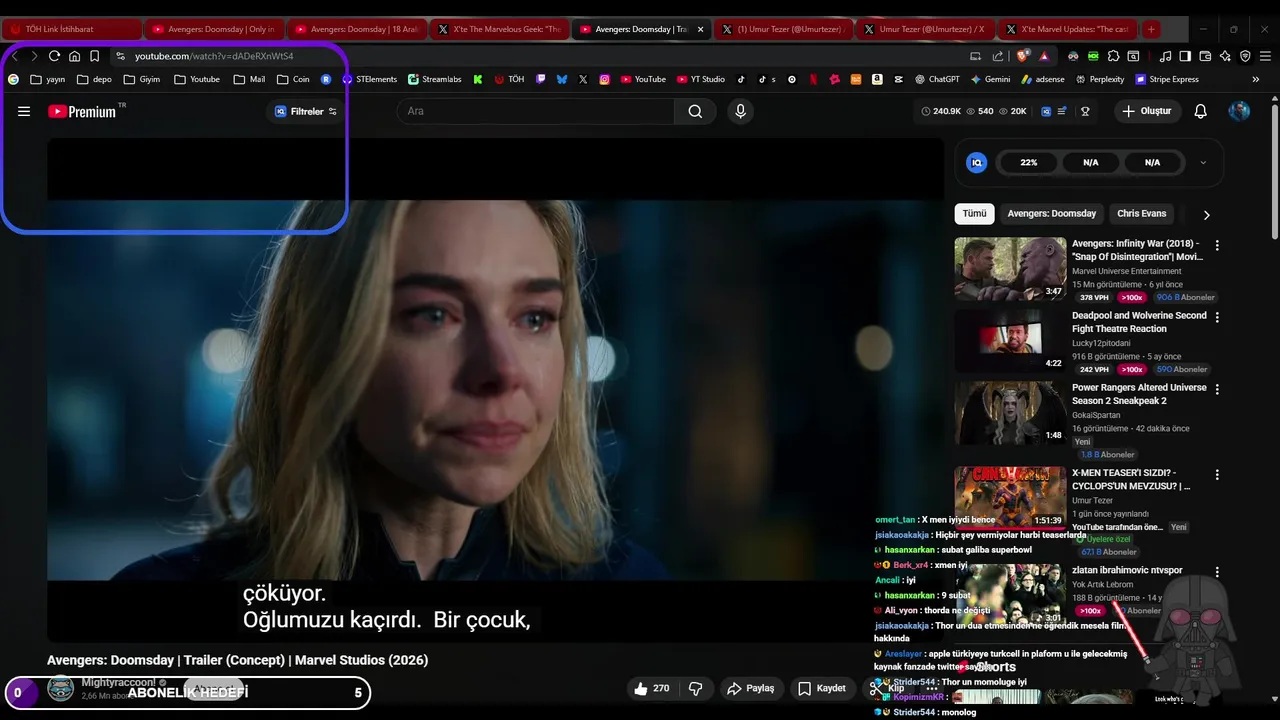Open the Coin bookmarks folder
1280x720 pixels.
[x=293, y=79]
